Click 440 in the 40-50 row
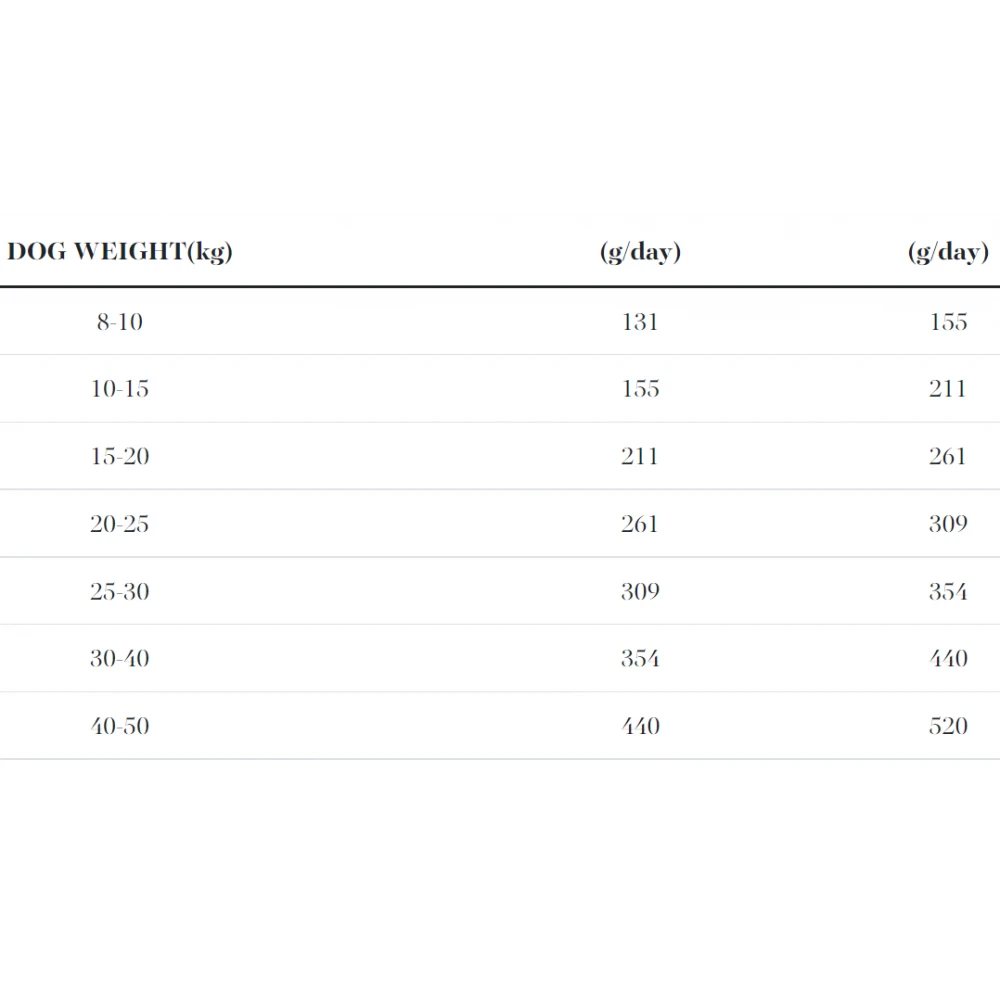 pyautogui.click(x=640, y=726)
